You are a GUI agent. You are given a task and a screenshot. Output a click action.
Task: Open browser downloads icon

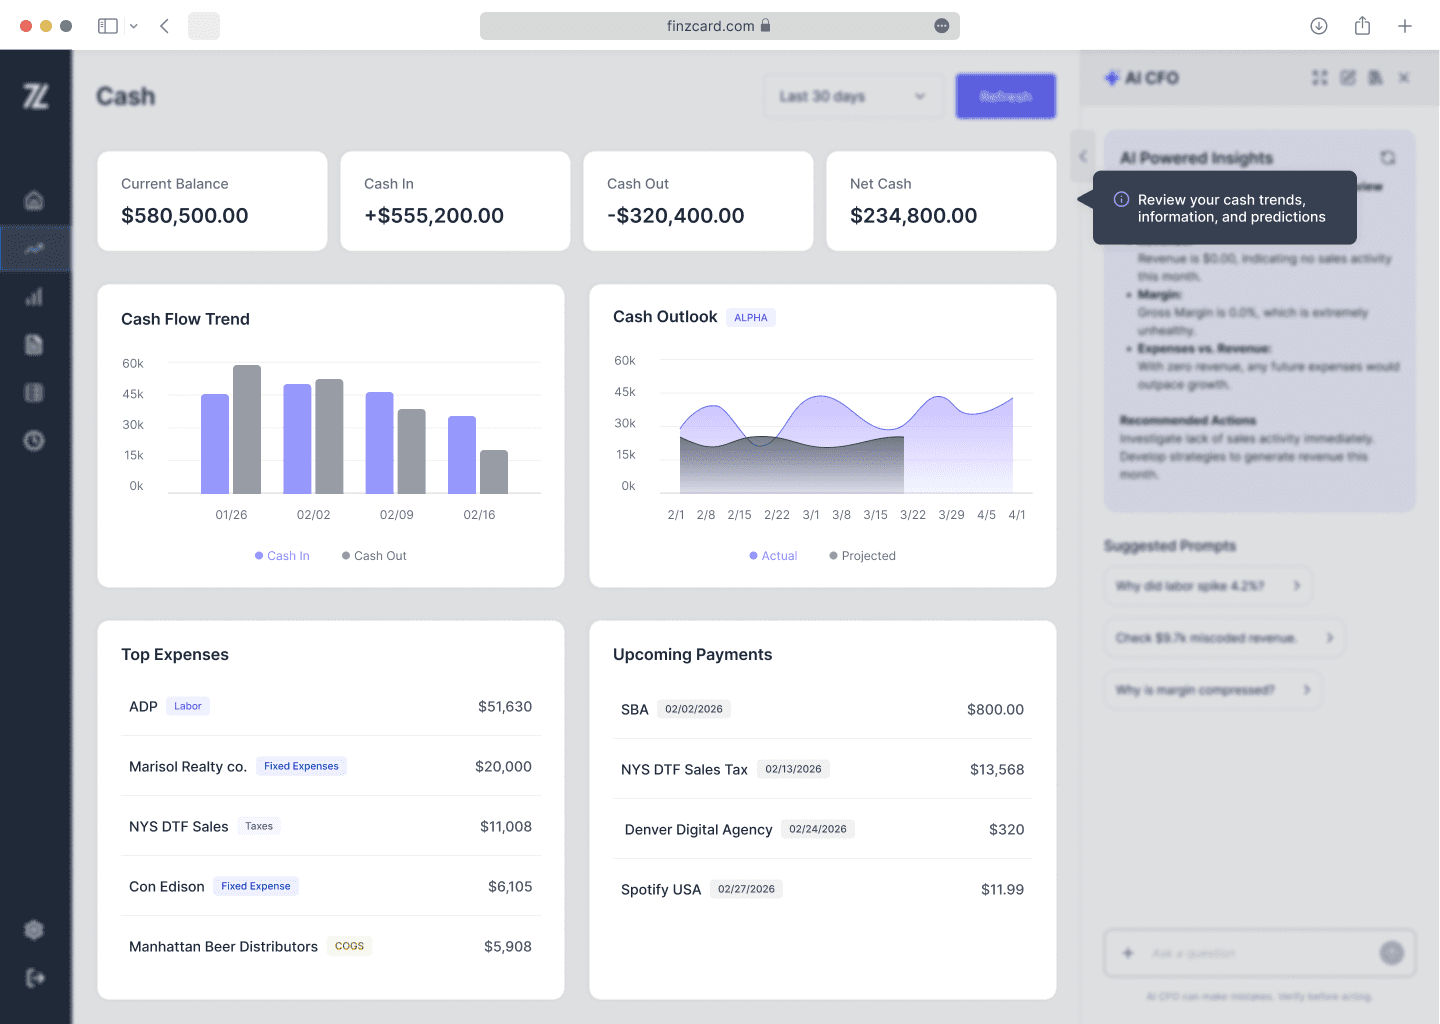click(1319, 26)
